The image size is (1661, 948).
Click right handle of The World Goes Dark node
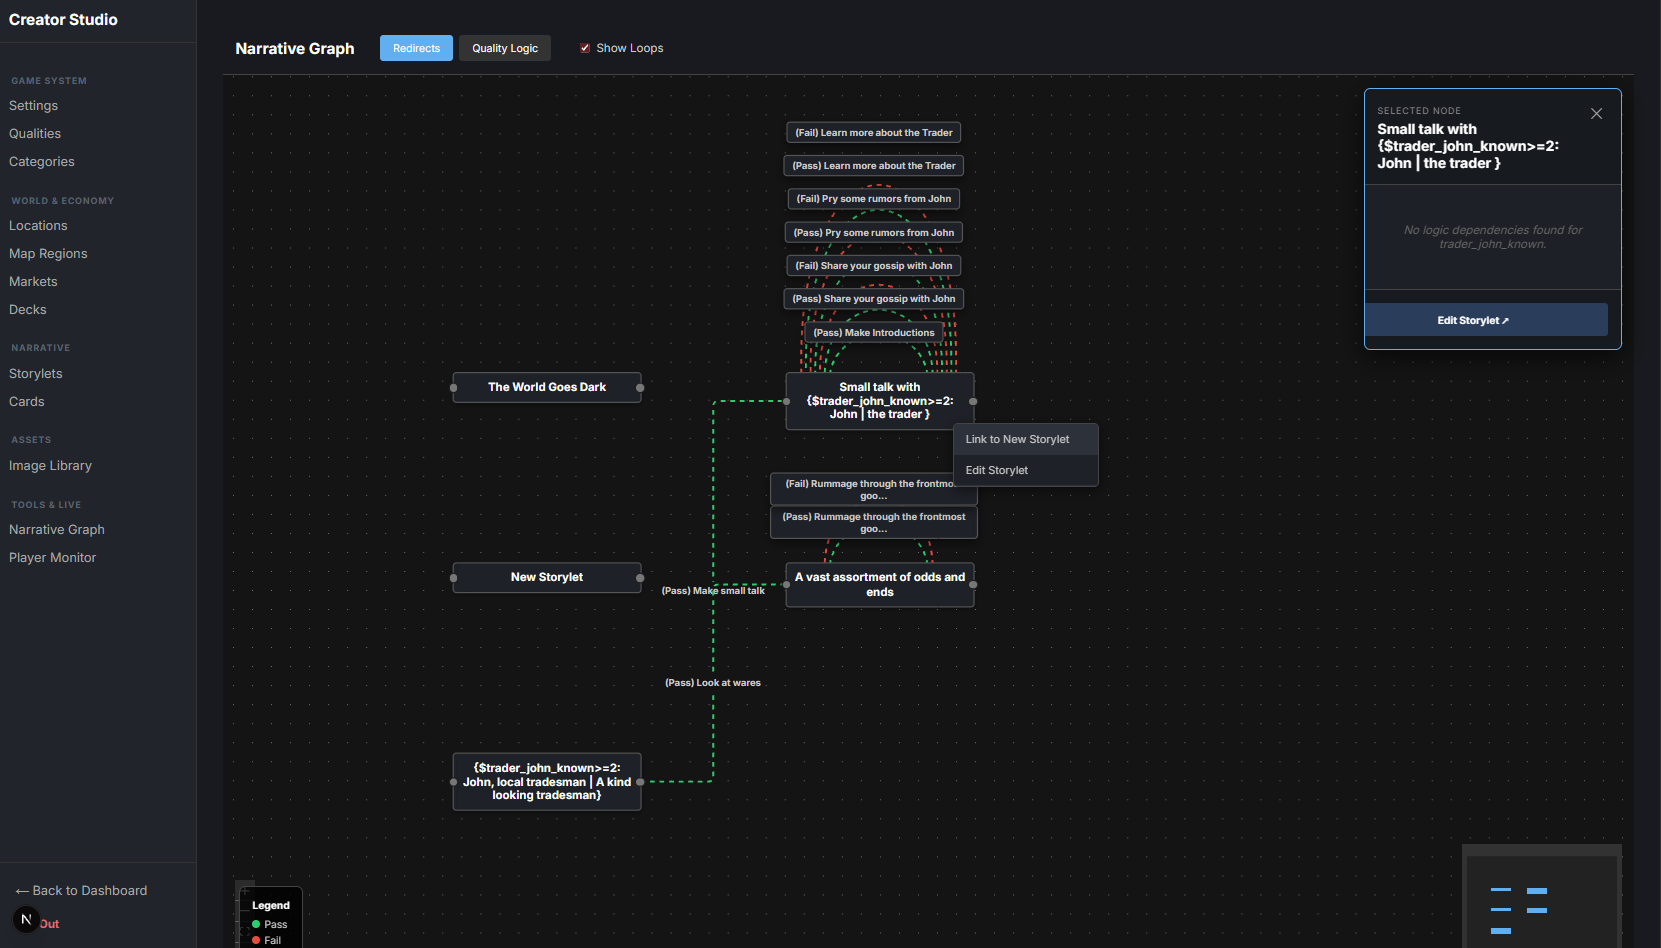point(640,388)
